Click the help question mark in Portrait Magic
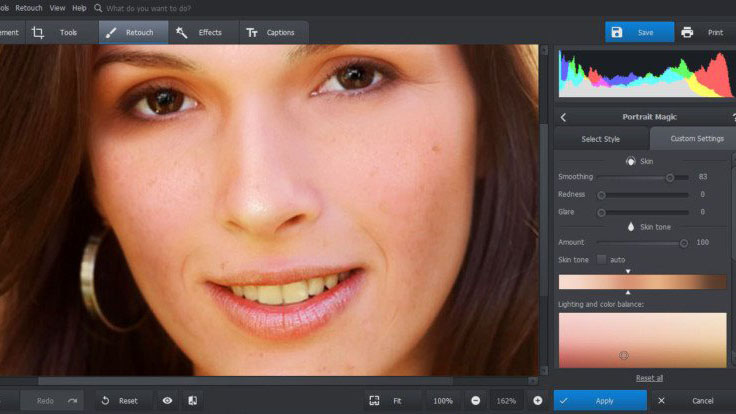 733,116
